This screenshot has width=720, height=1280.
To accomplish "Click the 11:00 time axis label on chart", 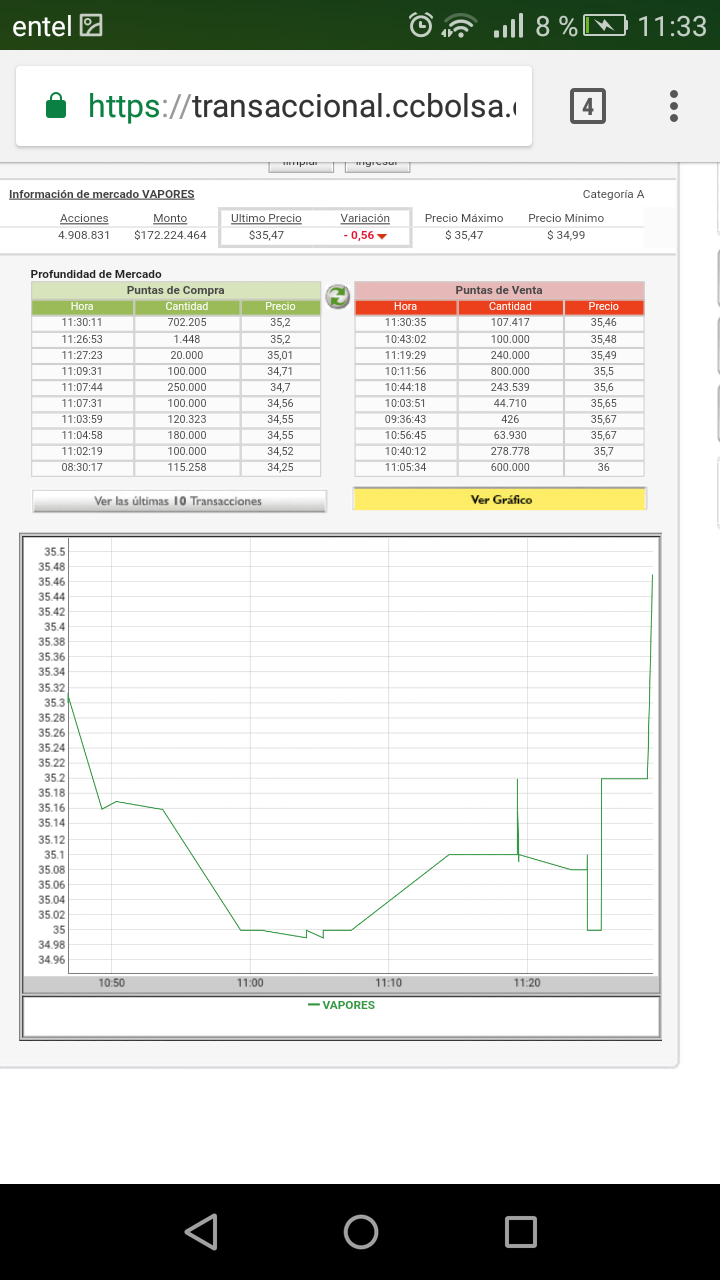I will click(x=250, y=983).
